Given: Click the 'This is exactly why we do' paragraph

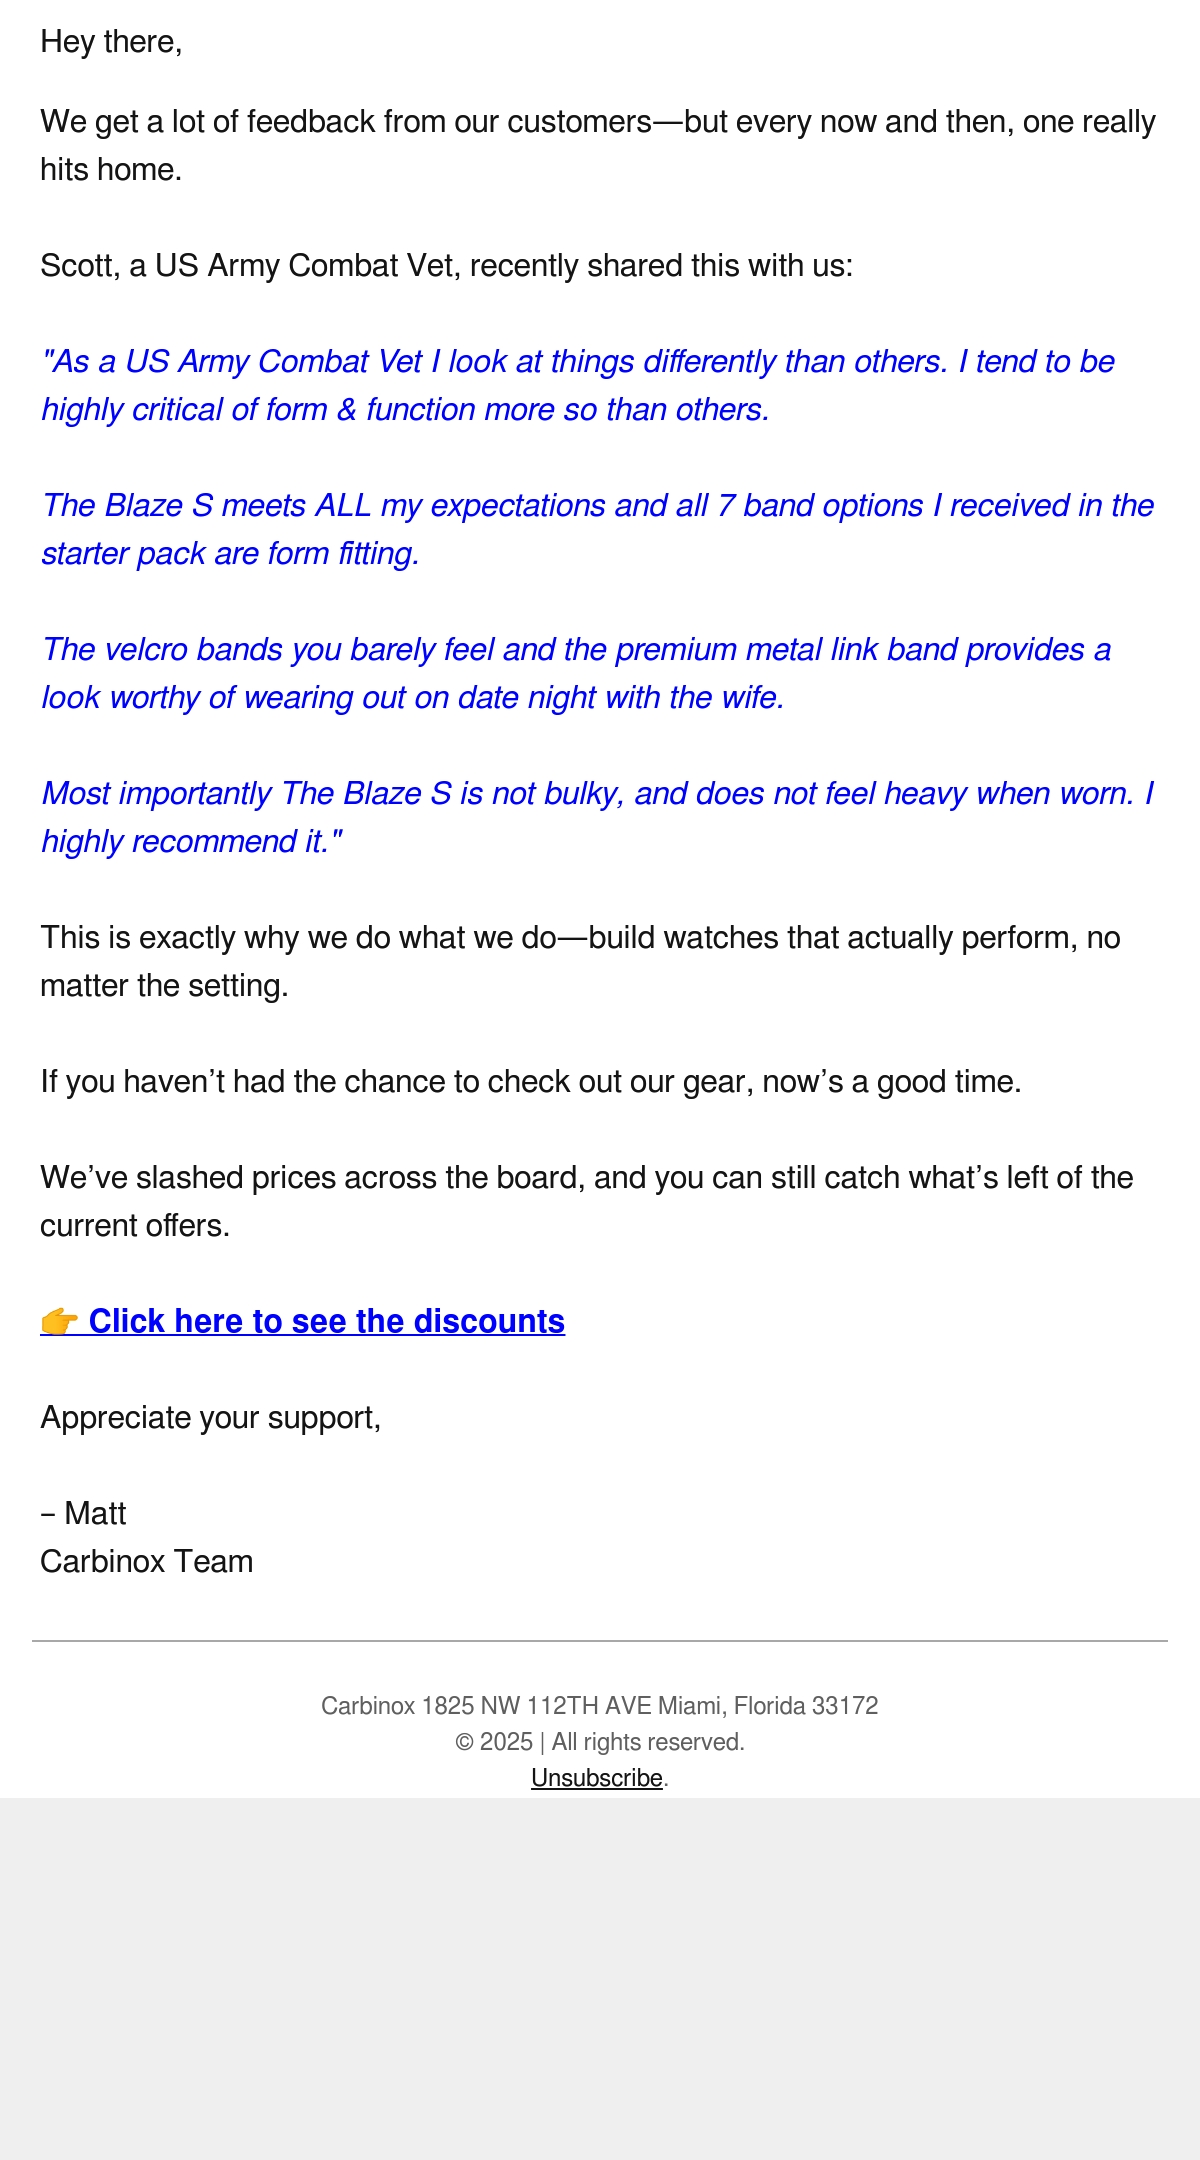Looking at the screenshot, I should coord(580,961).
